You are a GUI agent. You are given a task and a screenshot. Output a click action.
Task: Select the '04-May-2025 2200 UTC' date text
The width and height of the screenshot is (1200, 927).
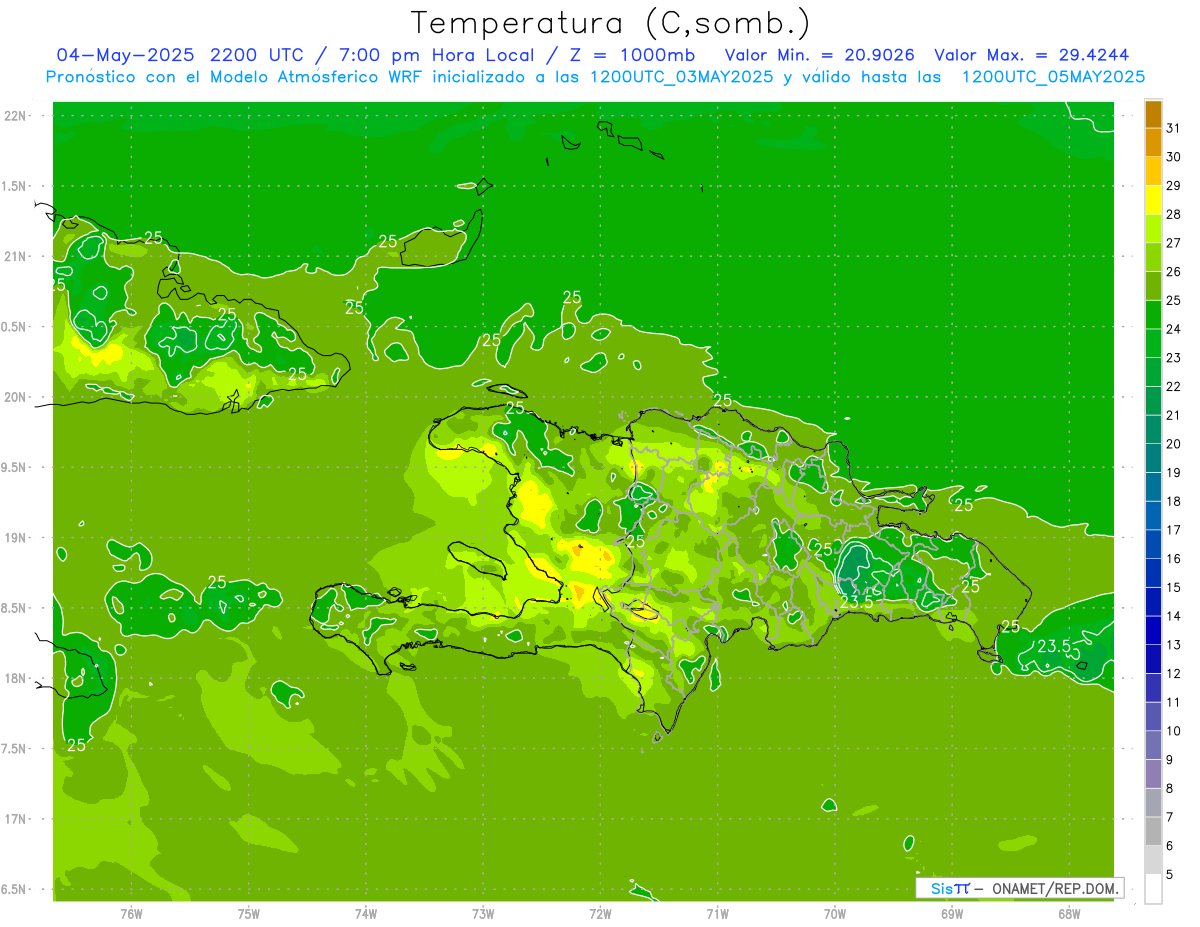(x=178, y=55)
